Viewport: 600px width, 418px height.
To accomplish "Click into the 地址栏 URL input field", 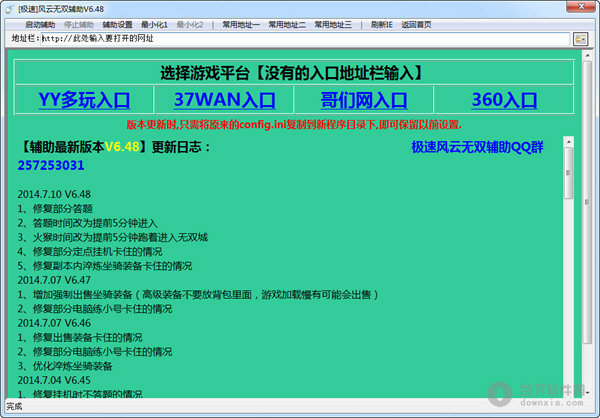I will tap(305, 39).
